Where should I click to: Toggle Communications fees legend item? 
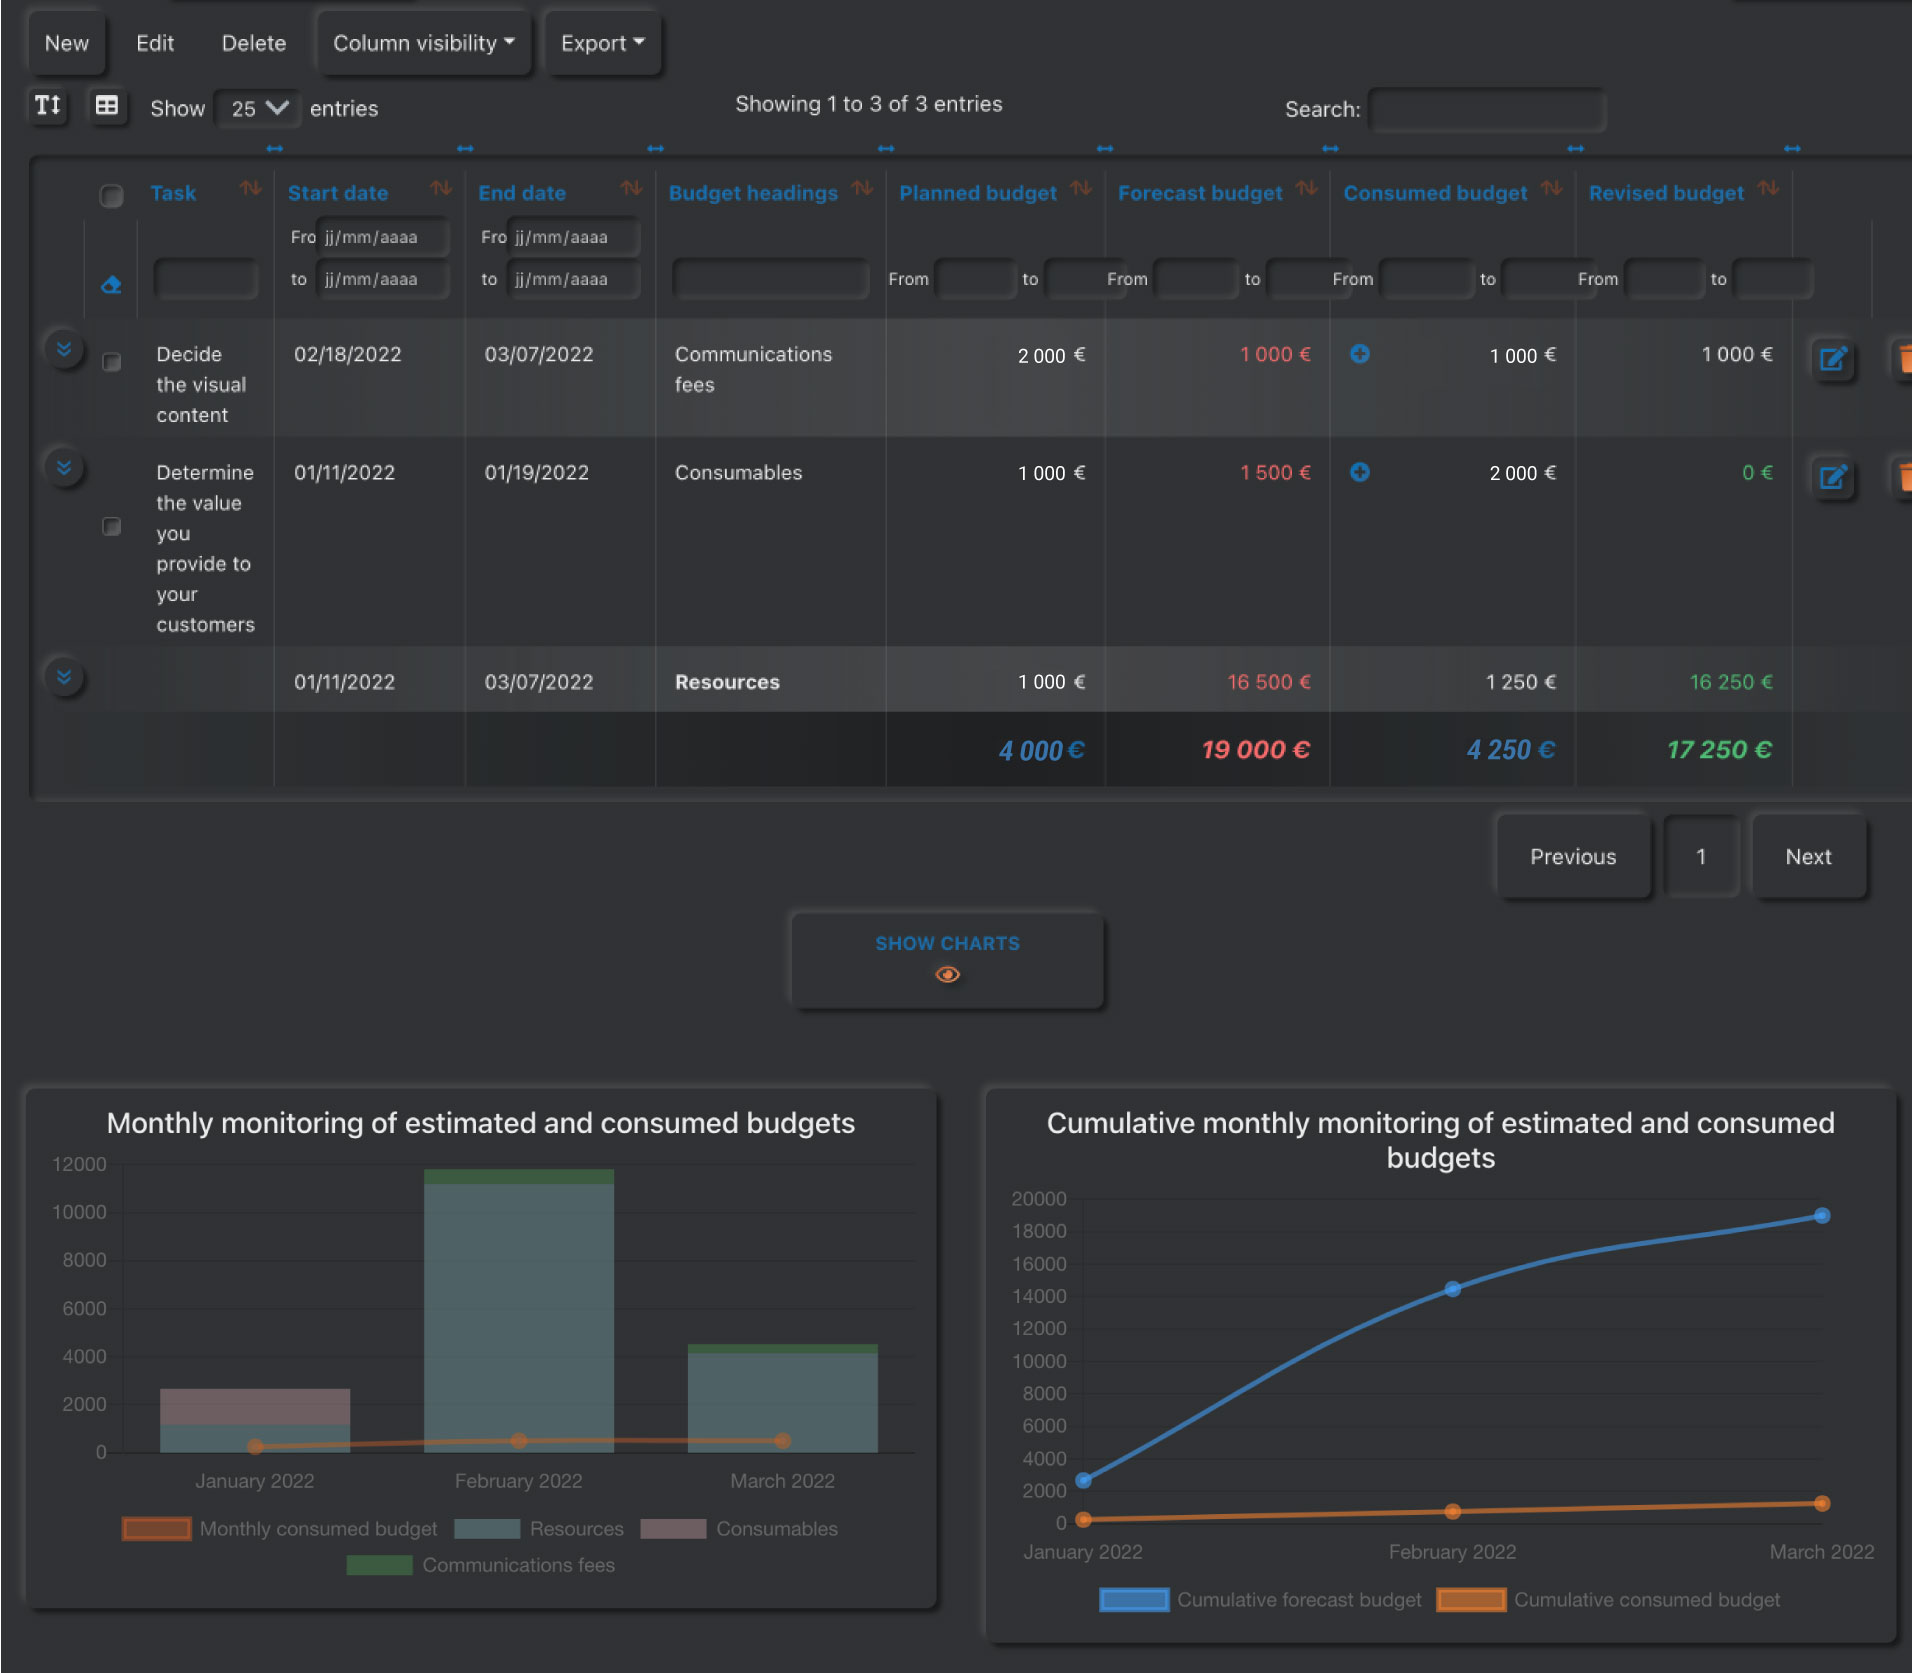(x=481, y=1565)
